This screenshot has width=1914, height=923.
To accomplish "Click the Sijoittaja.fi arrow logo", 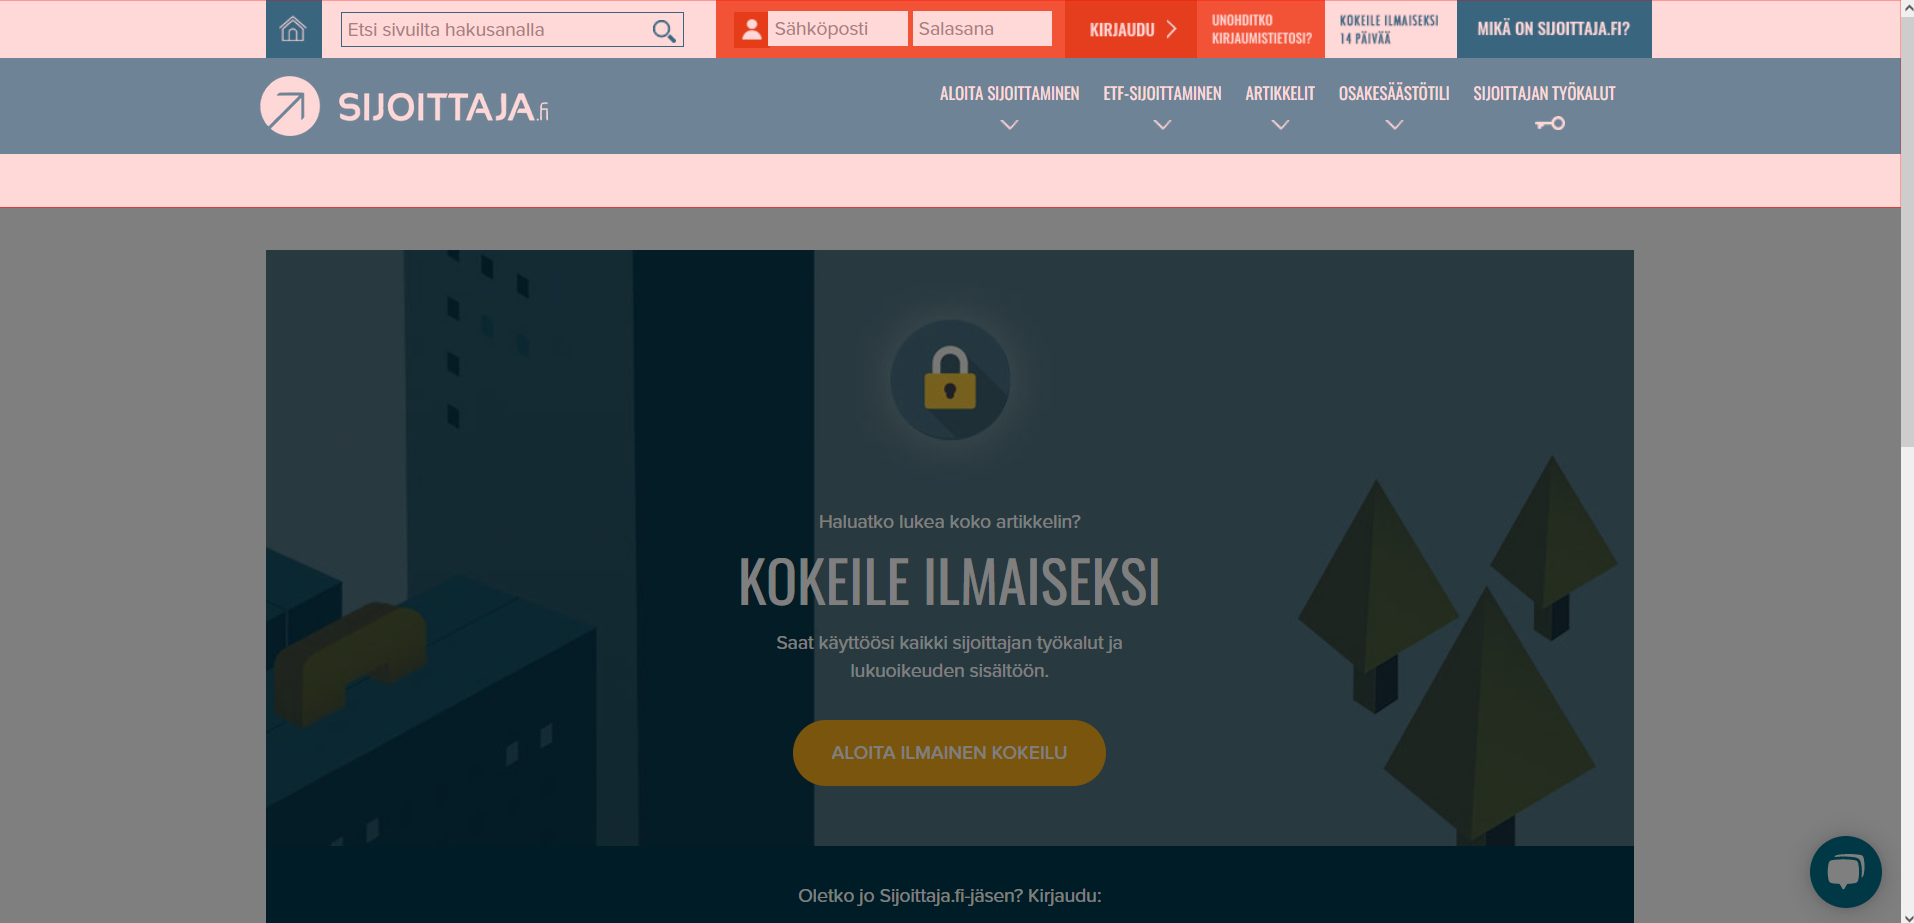I will click(x=290, y=106).
